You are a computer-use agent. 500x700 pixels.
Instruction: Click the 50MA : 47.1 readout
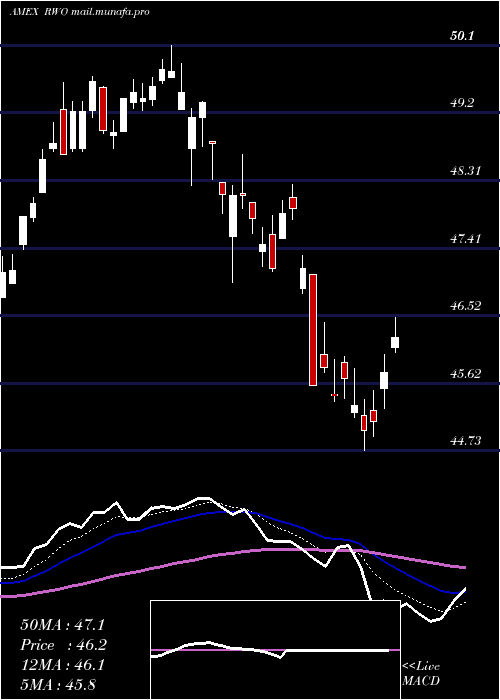(x=62, y=625)
